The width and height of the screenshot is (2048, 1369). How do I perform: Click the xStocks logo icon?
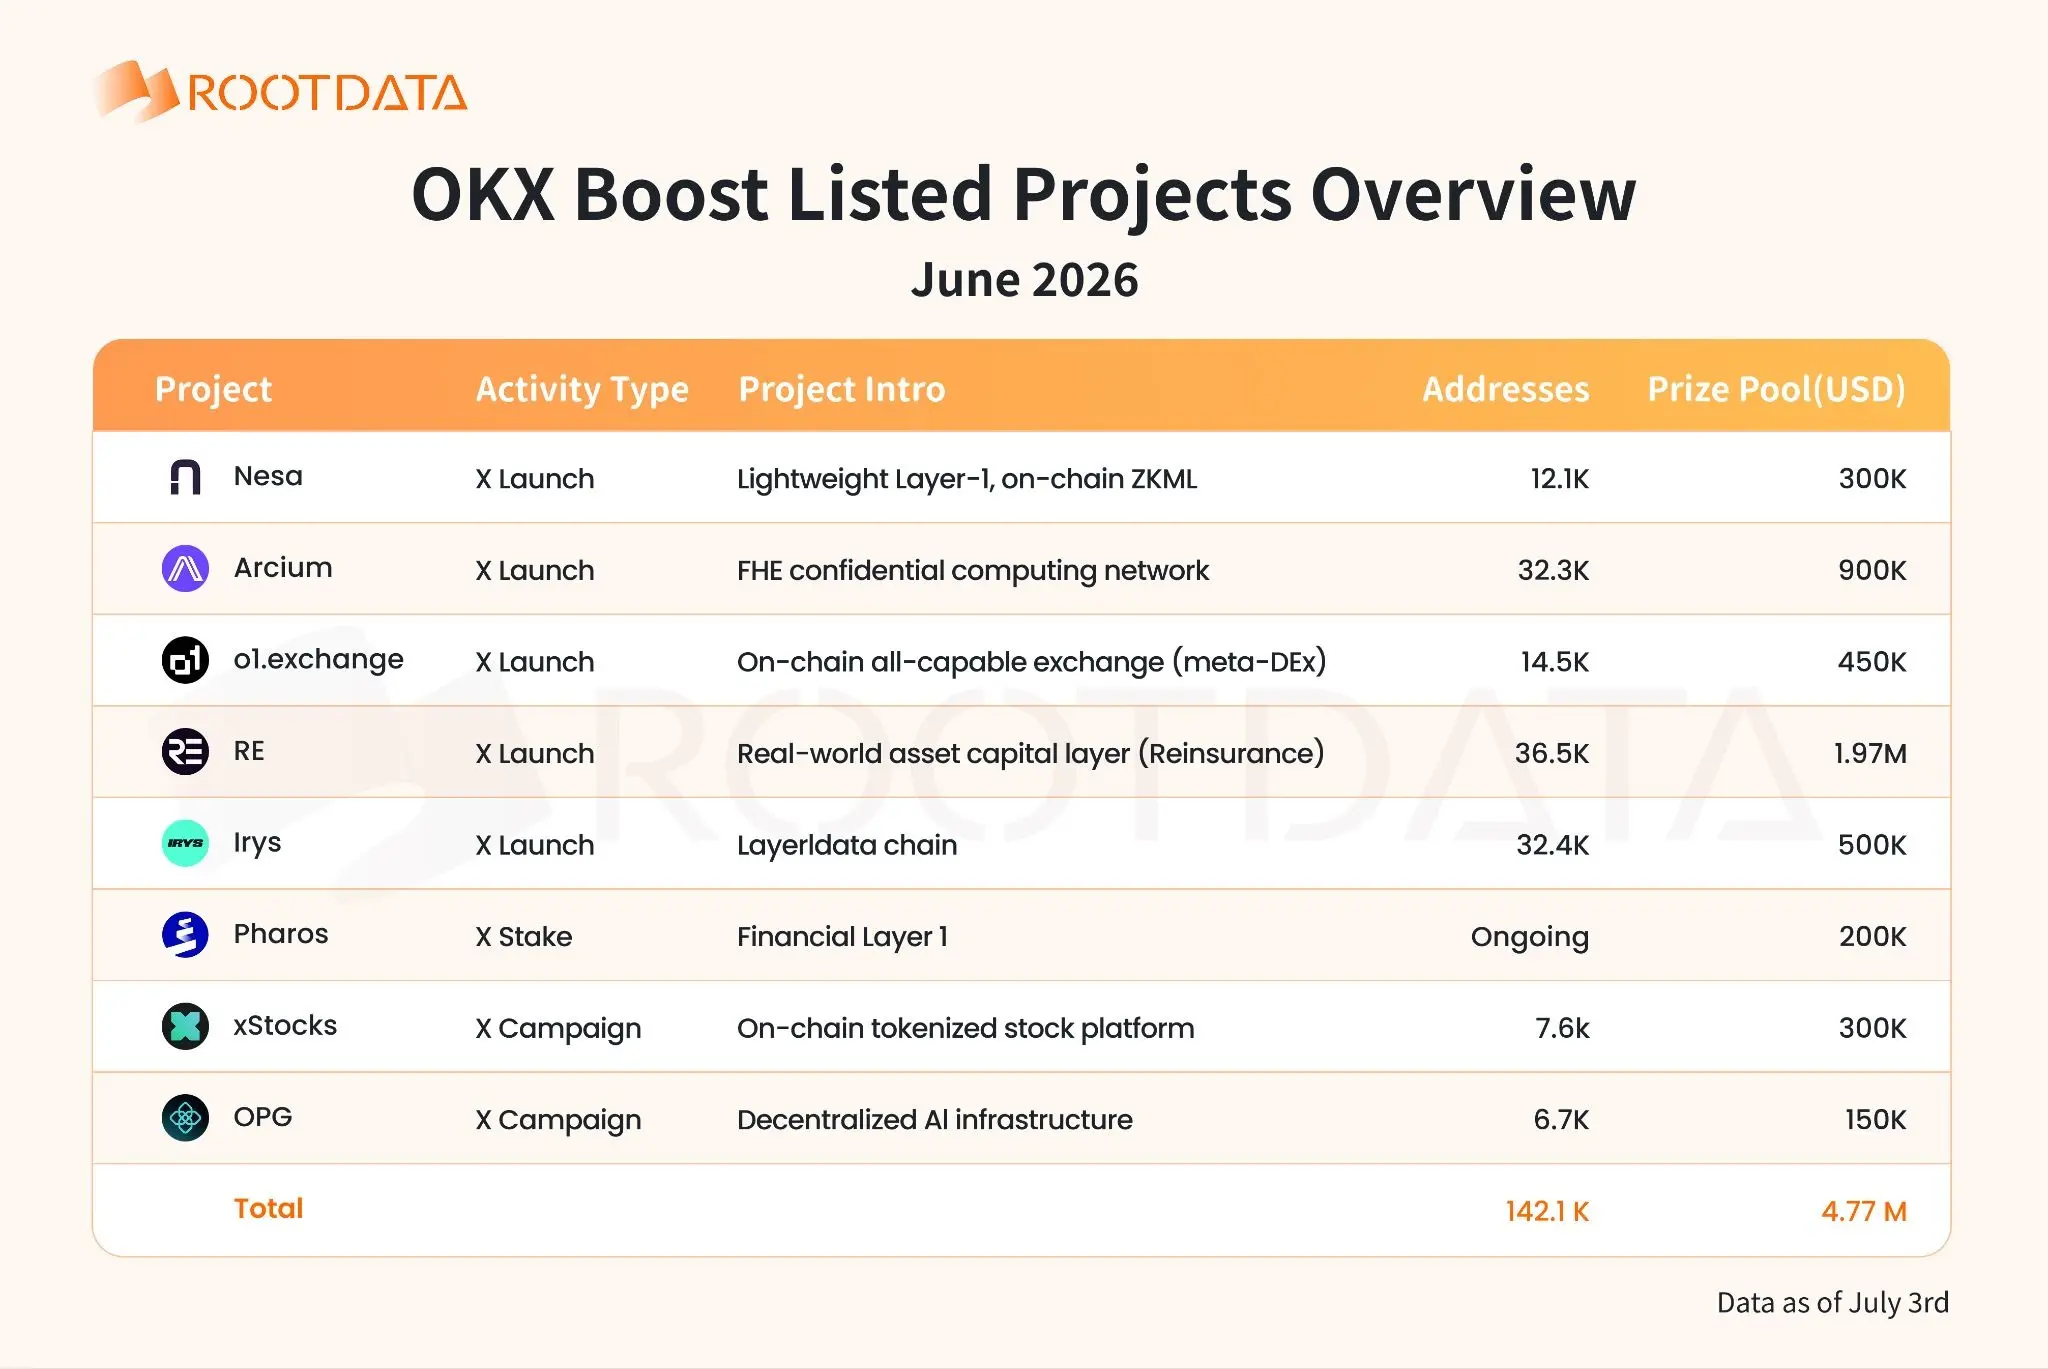tap(185, 1026)
